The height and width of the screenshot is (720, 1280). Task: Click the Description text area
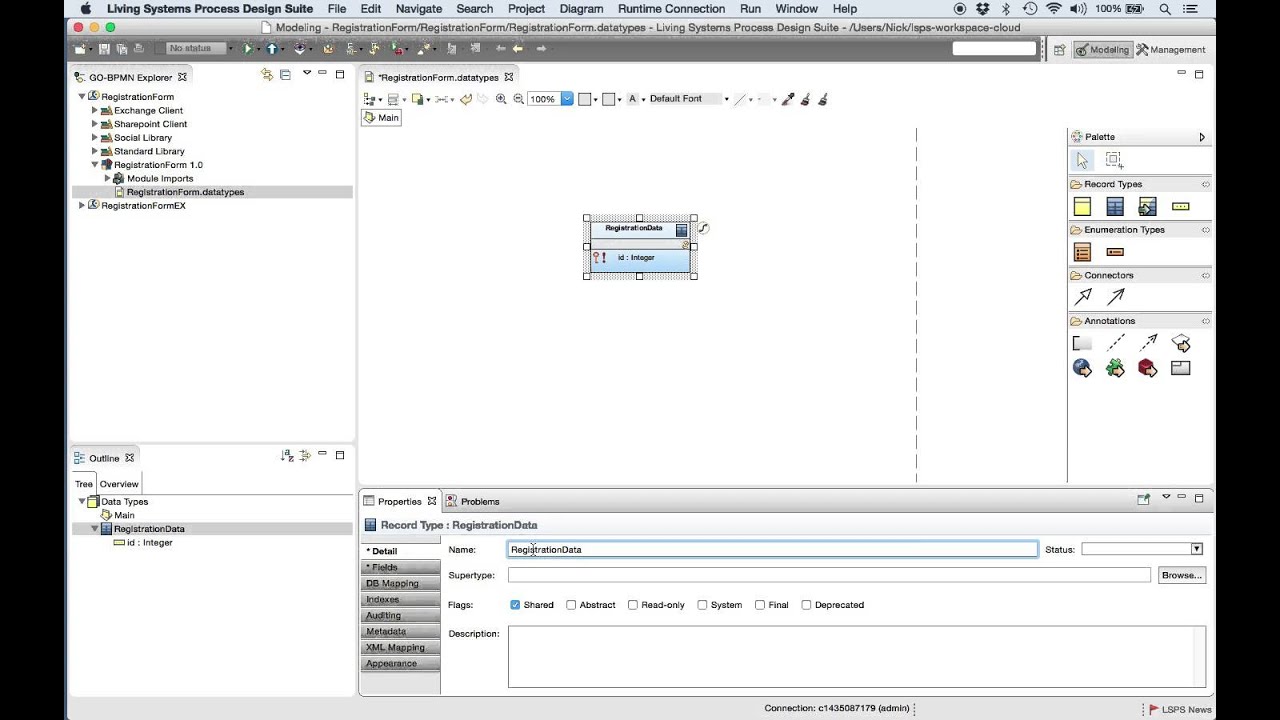[x=857, y=656]
